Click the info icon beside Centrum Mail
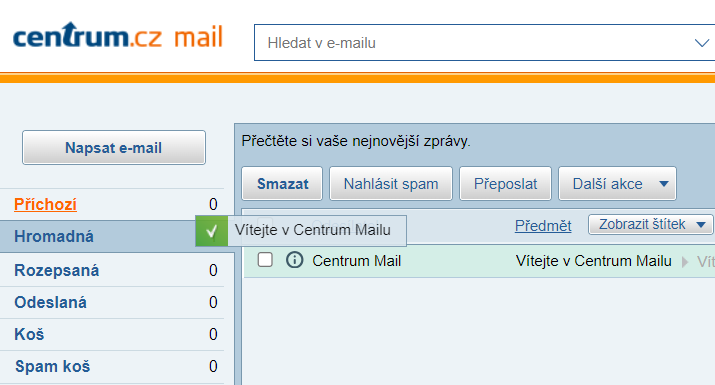Viewport: 715px width, 385px height. point(295,260)
